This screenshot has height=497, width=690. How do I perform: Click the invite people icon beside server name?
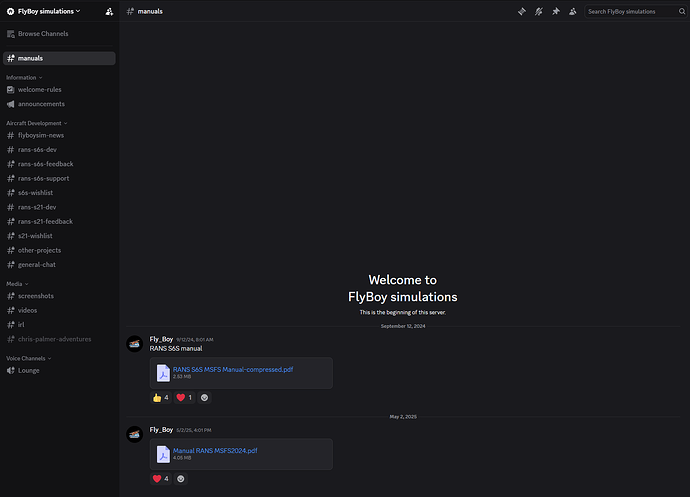(109, 11)
